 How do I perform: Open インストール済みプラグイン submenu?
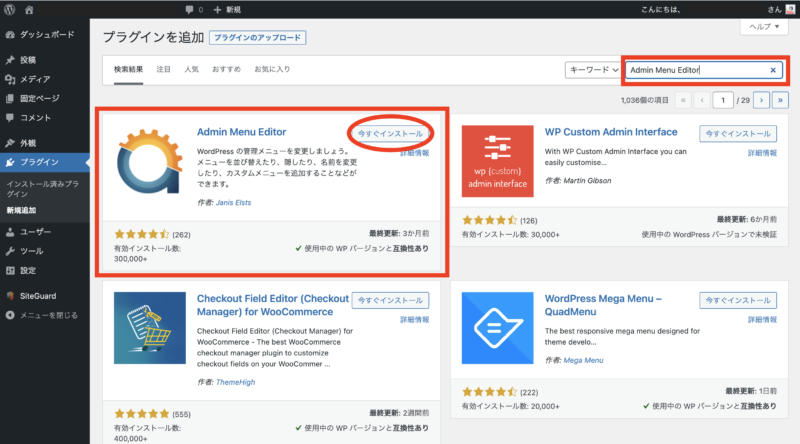pyautogui.click(x=43, y=189)
